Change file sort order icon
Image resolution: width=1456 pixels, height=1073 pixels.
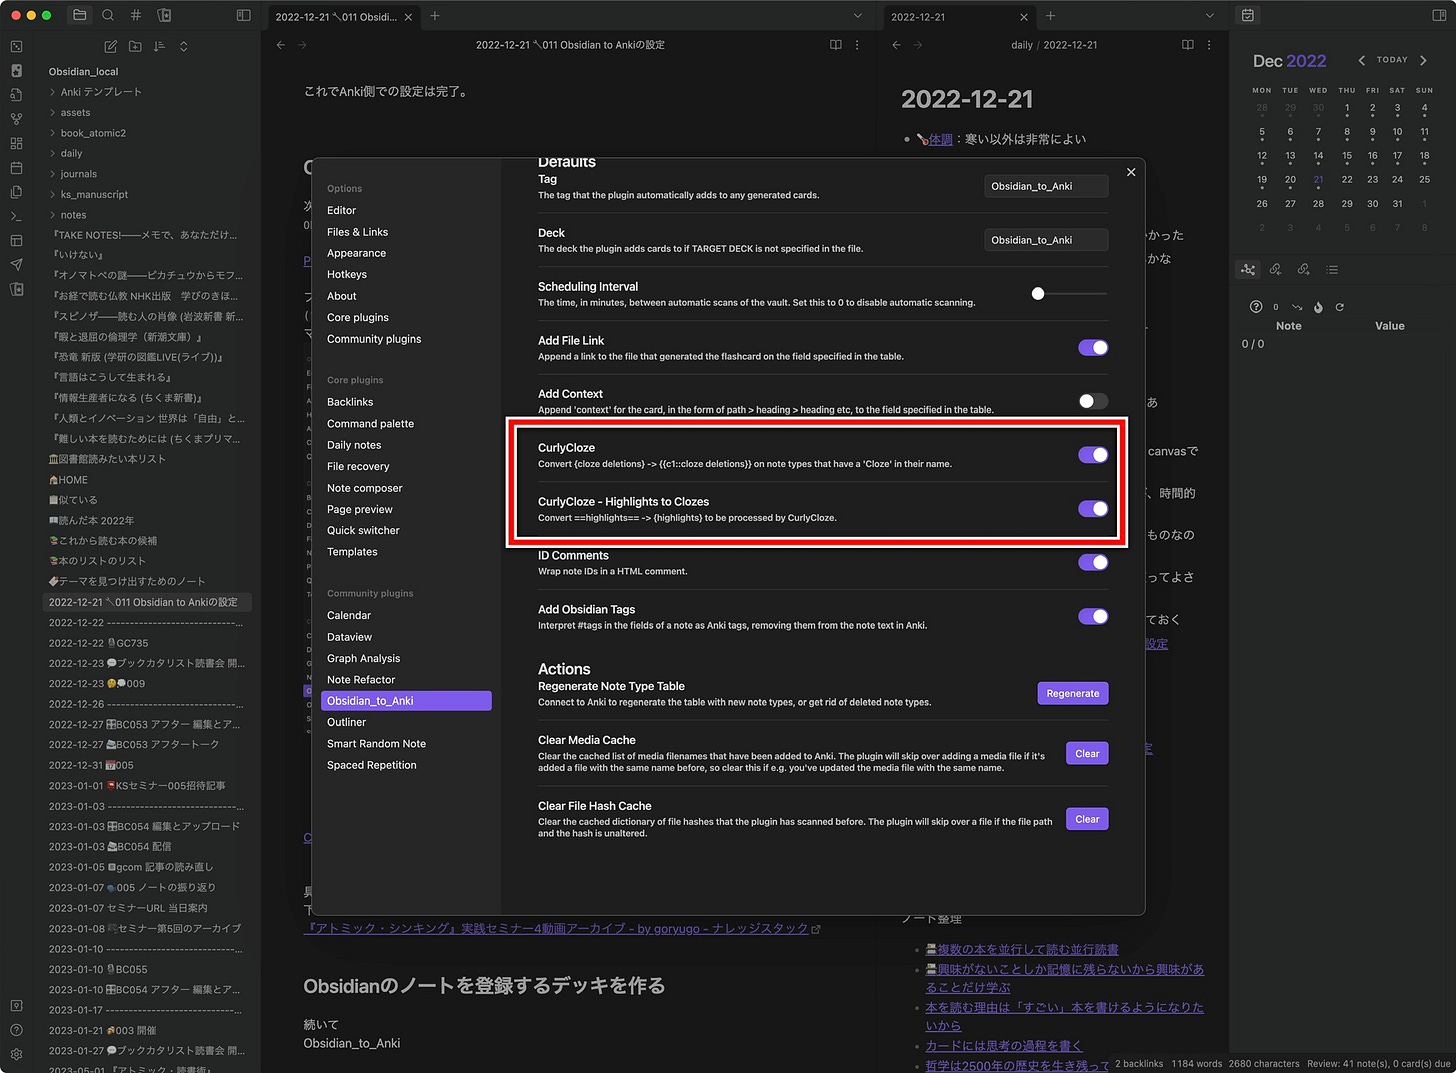point(159,46)
